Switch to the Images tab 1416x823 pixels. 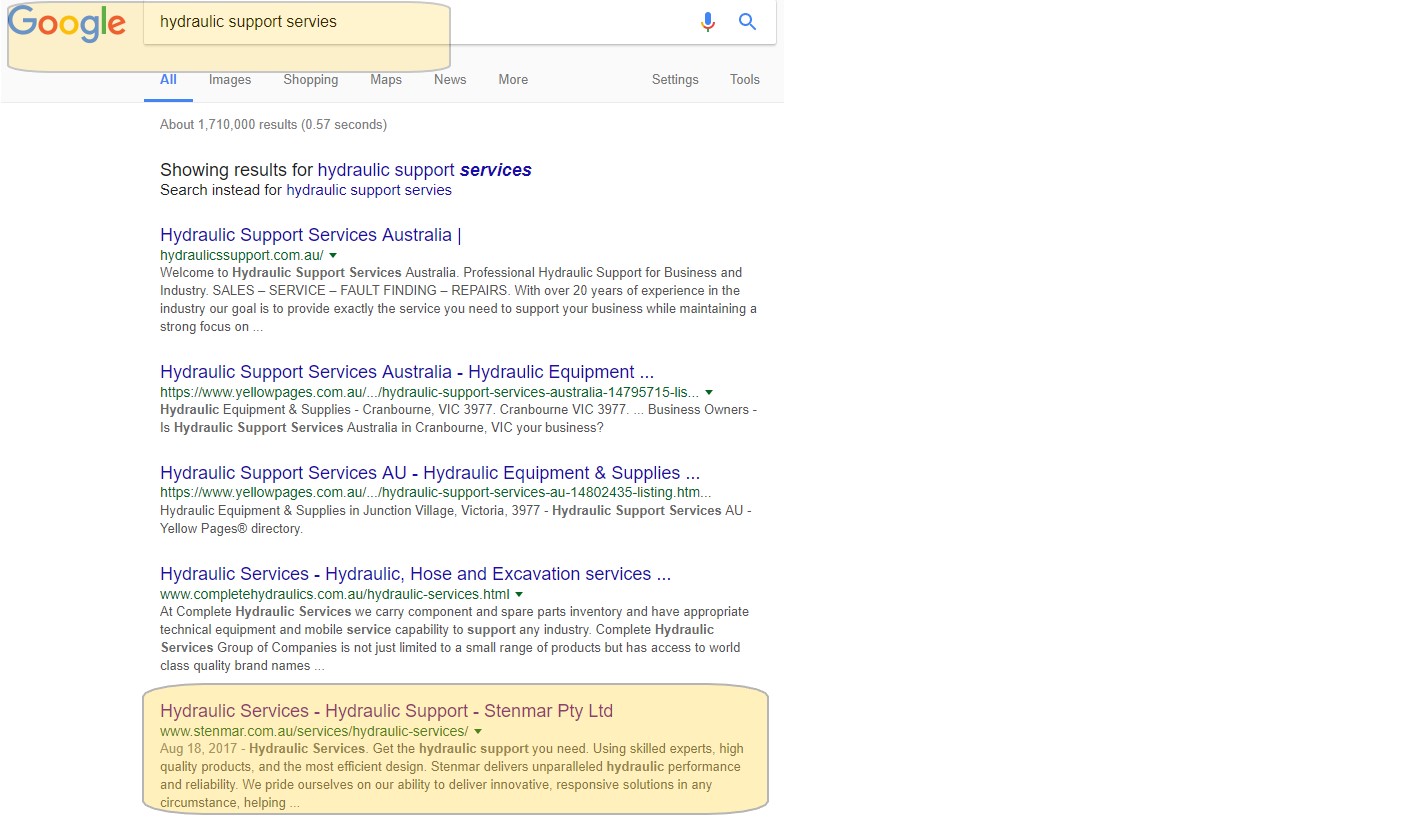coord(230,80)
